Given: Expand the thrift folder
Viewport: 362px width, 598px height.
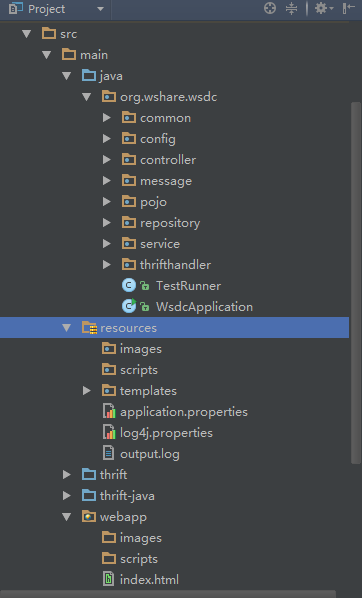Looking at the screenshot, I should 67,474.
